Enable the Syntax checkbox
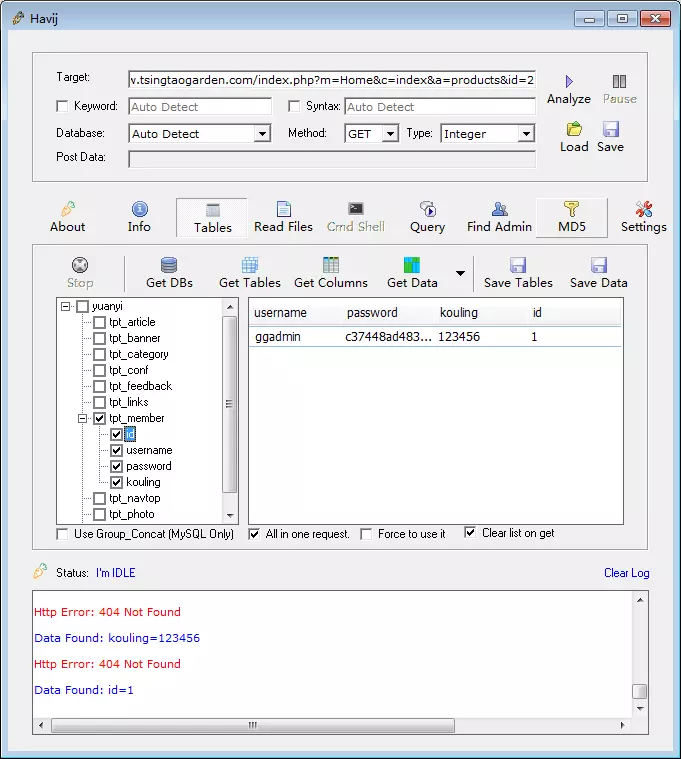The width and height of the screenshot is (681, 759). [x=294, y=106]
